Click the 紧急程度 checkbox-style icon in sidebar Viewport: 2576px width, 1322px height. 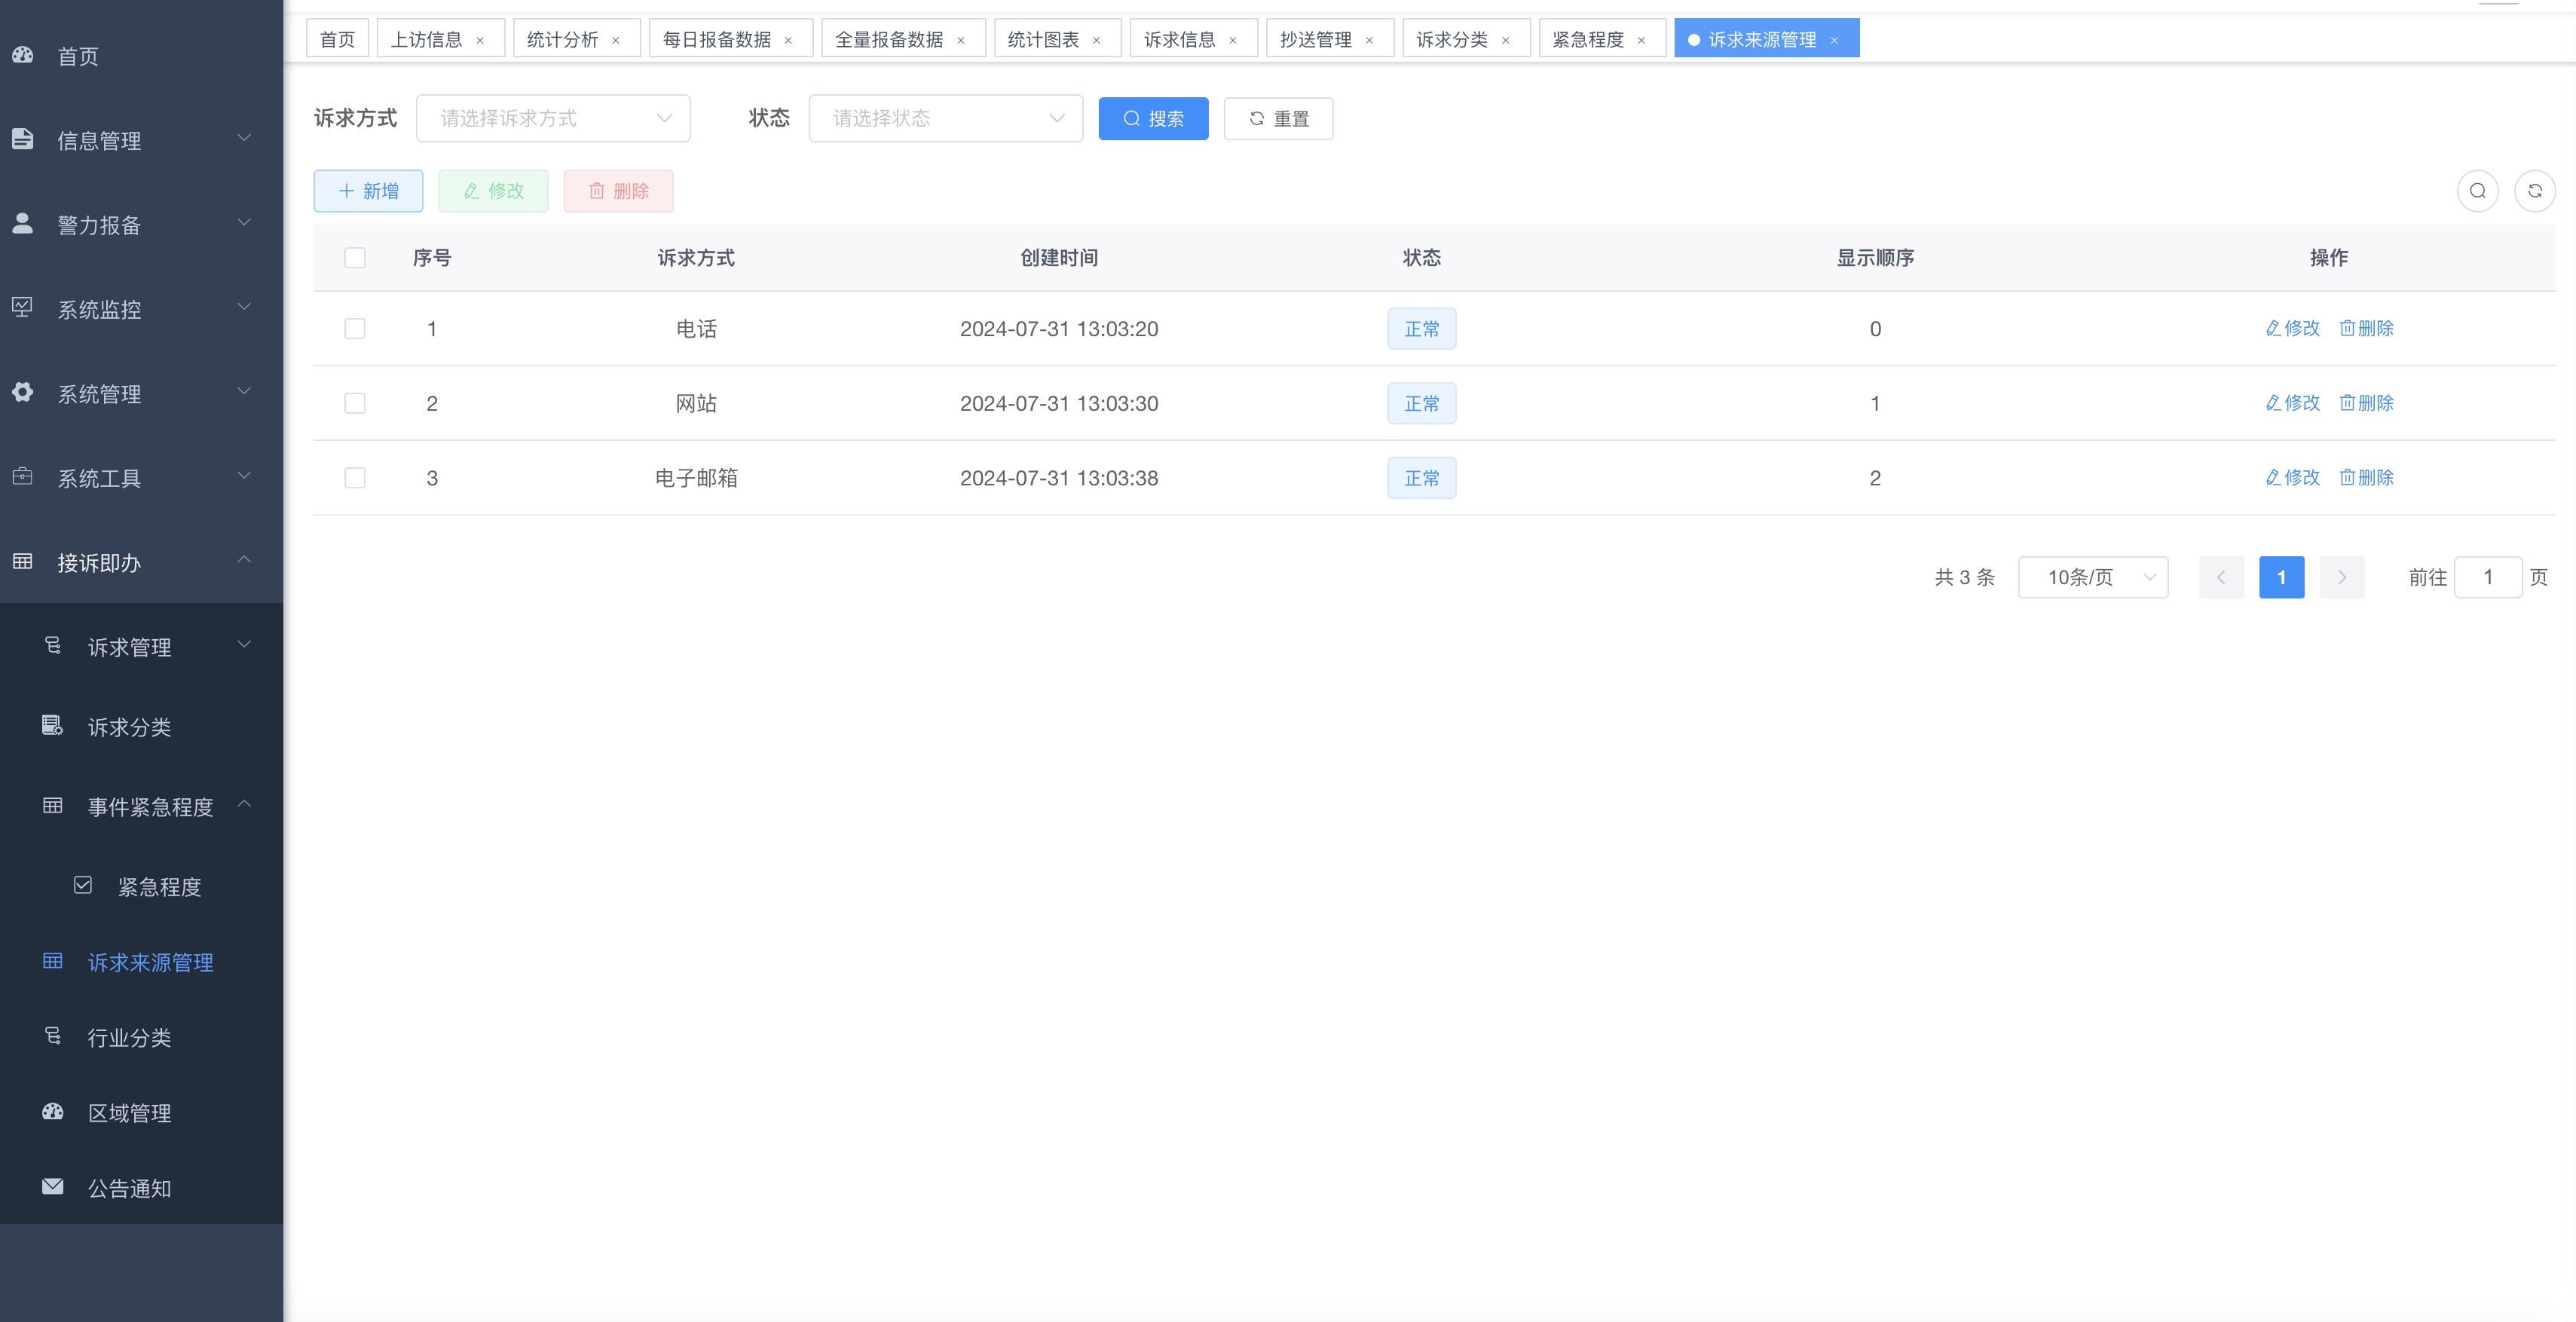(83, 885)
